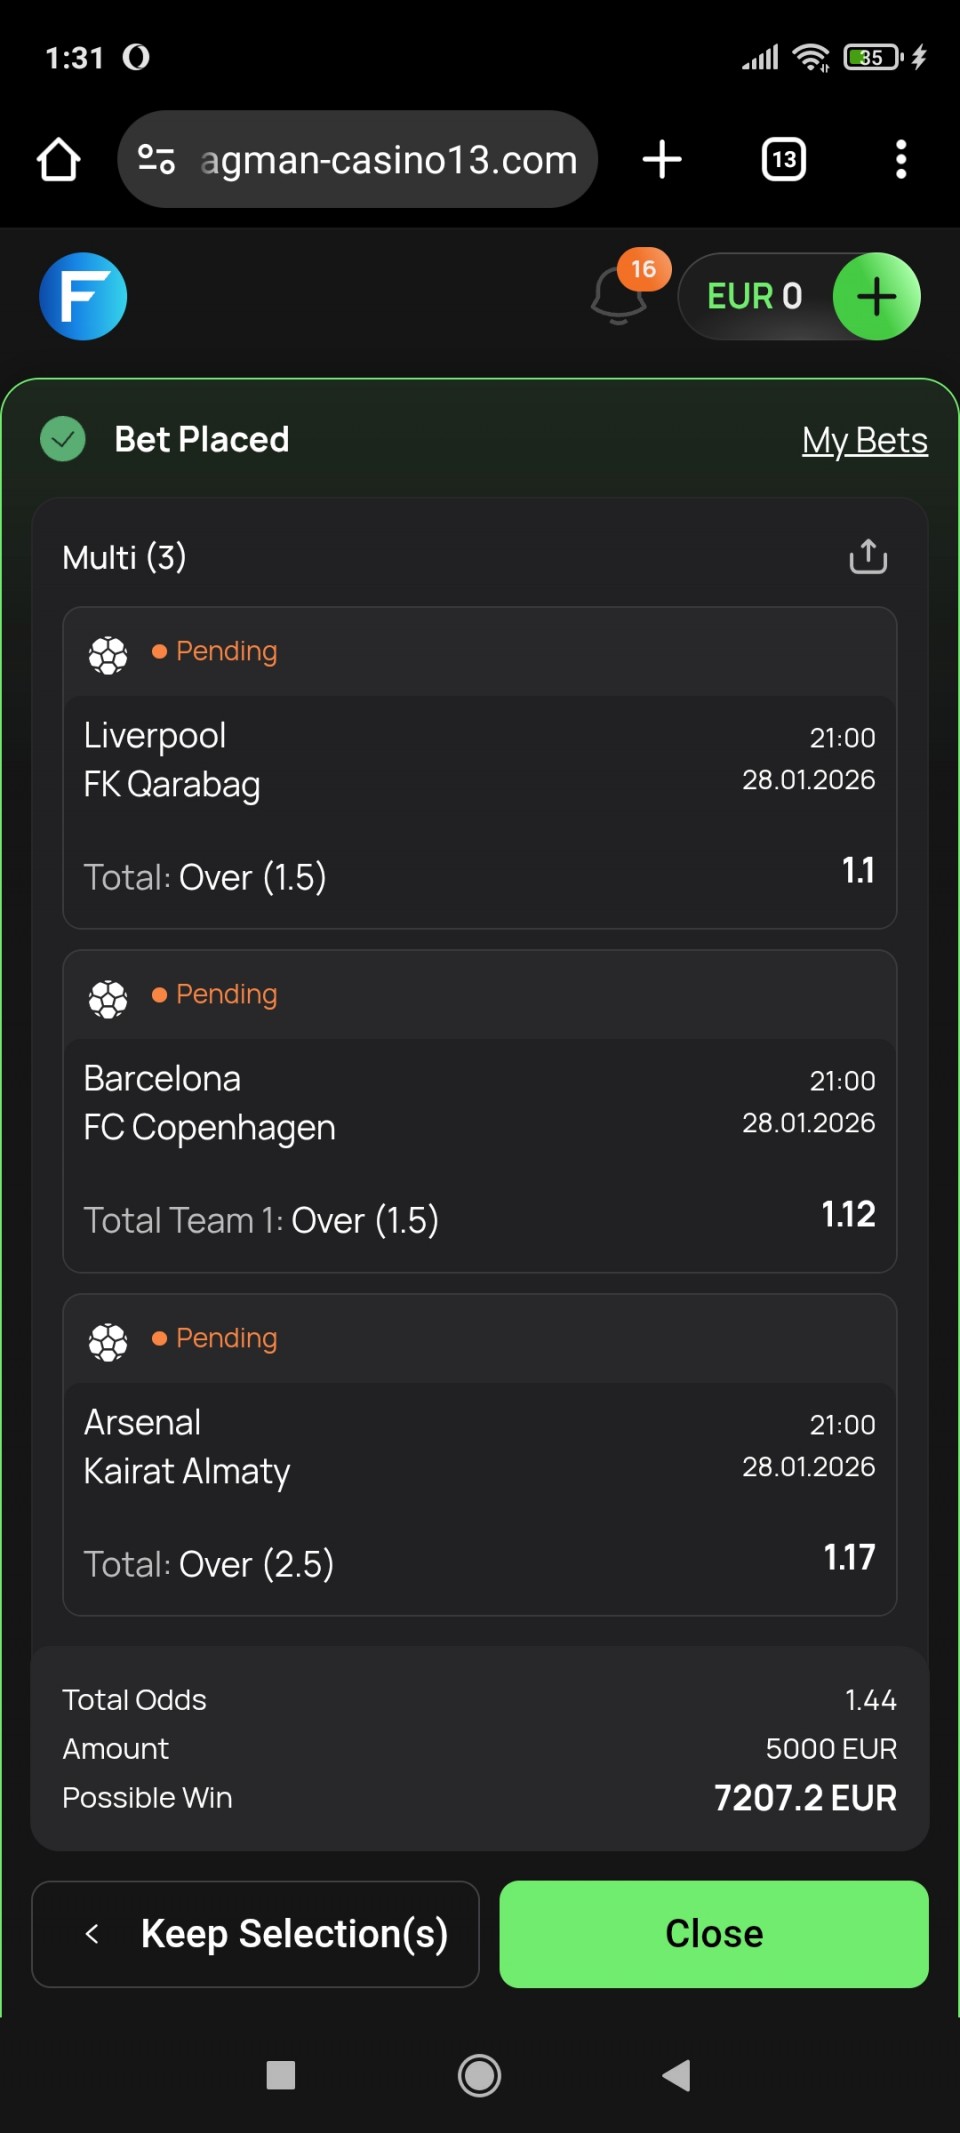Tap the address bar URL field
The width and height of the screenshot is (960, 2133).
[388, 160]
